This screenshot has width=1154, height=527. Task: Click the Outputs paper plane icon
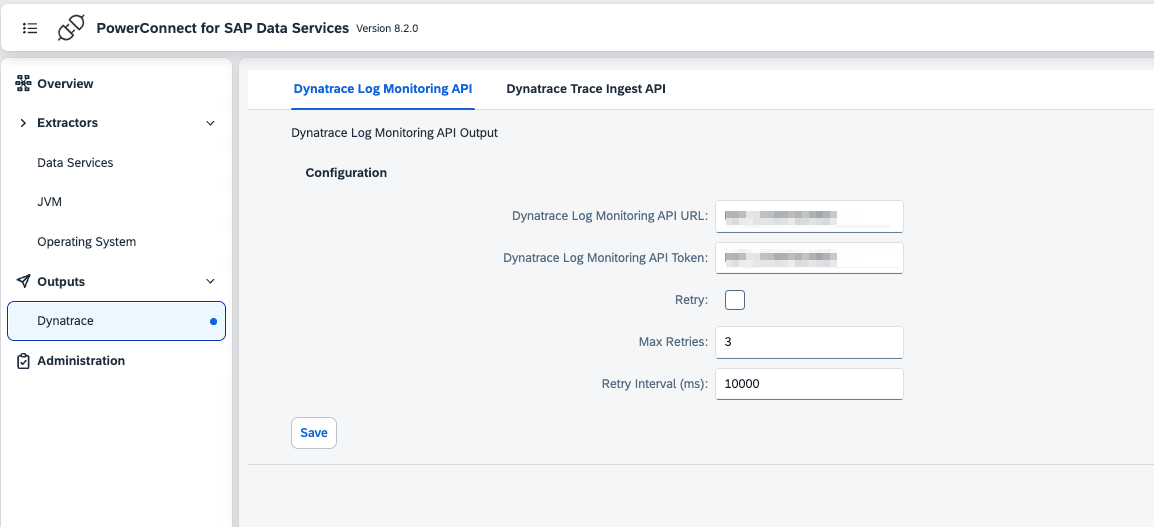click(x=24, y=282)
